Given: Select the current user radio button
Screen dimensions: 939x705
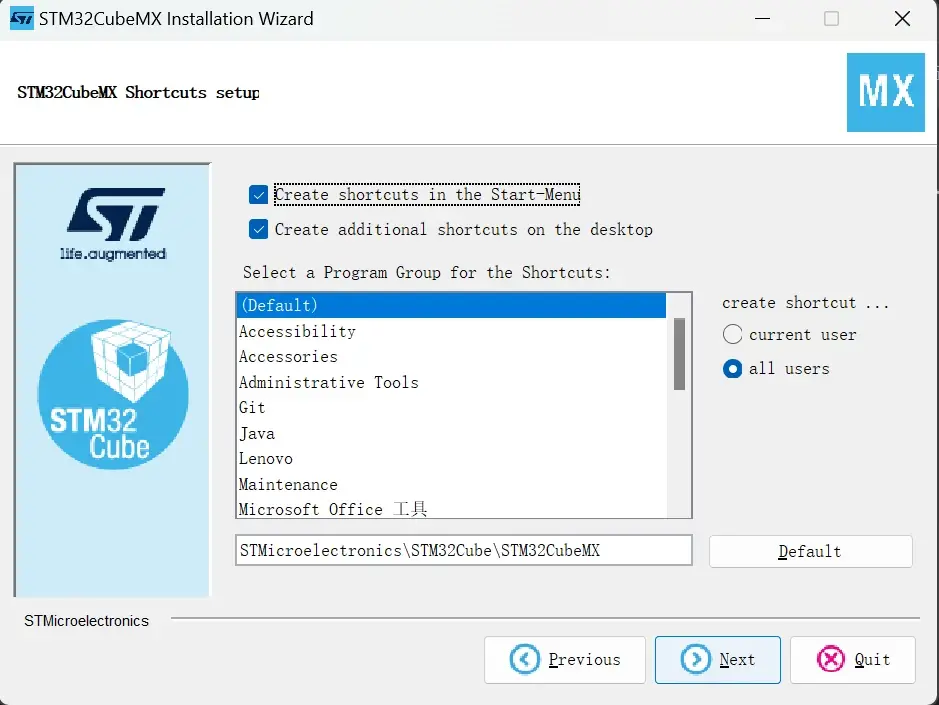Looking at the screenshot, I should click(732, 334).
